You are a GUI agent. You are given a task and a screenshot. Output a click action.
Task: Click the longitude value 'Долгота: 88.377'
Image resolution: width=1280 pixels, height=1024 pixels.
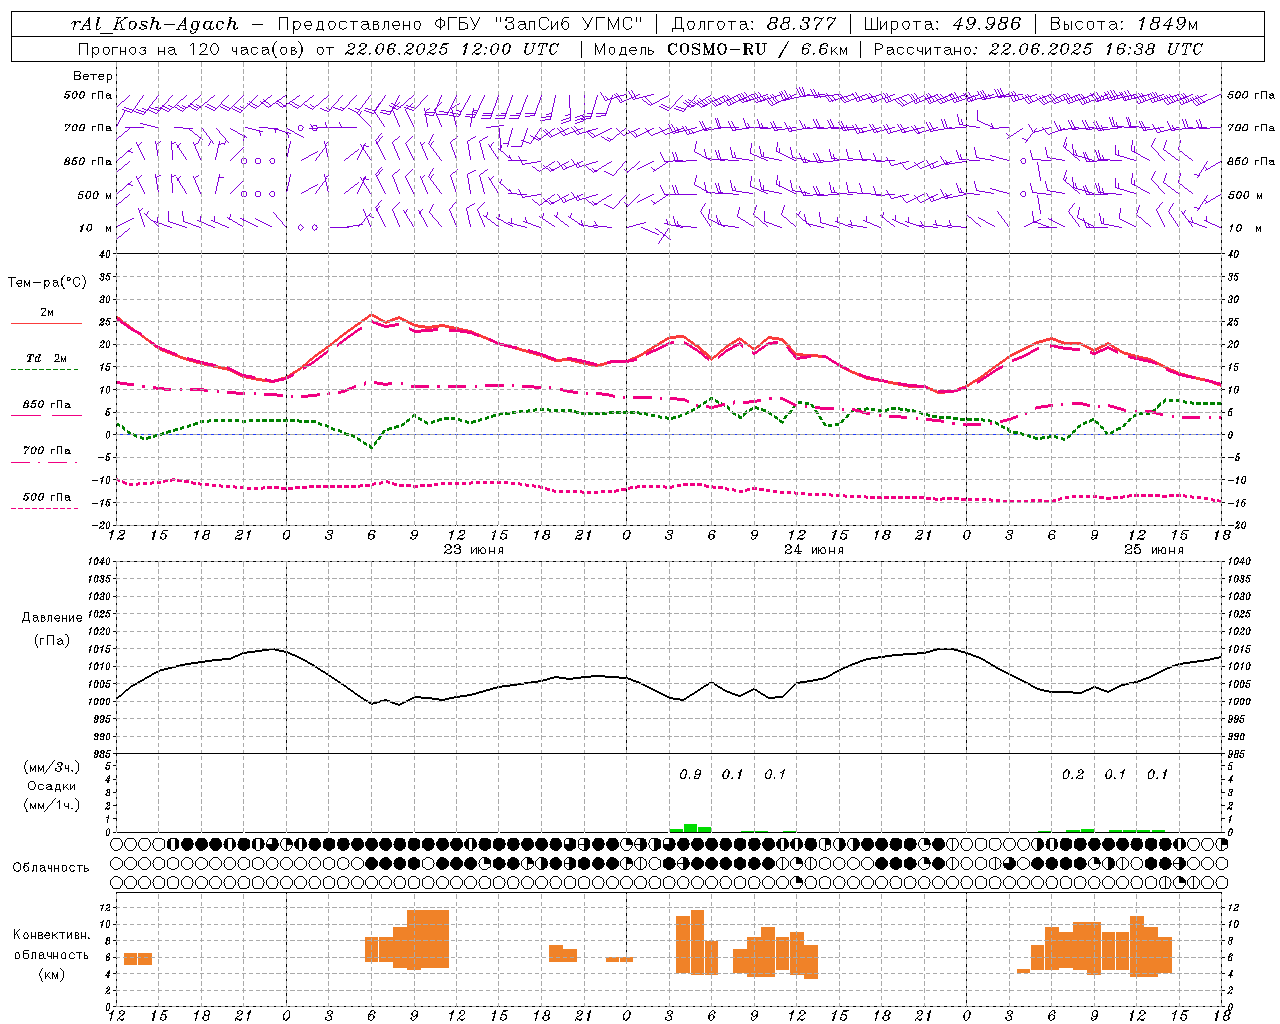point(754,24)
